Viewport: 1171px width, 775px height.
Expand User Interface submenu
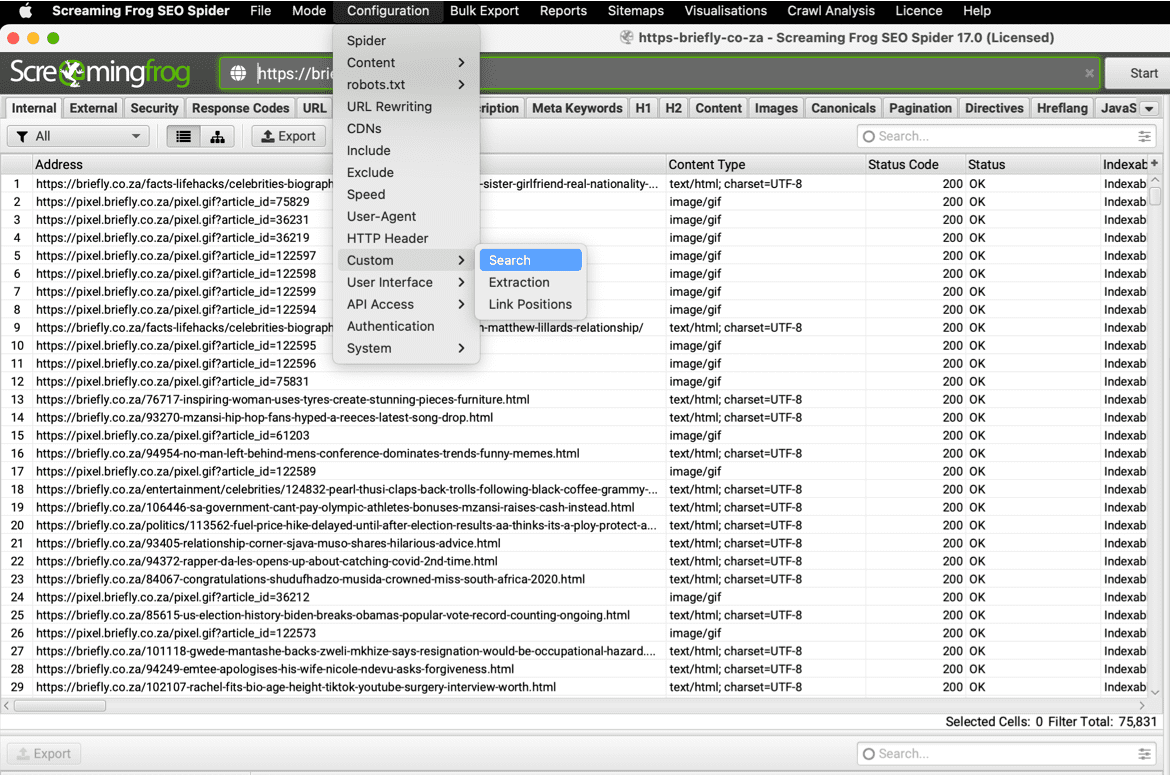(406, 282)
